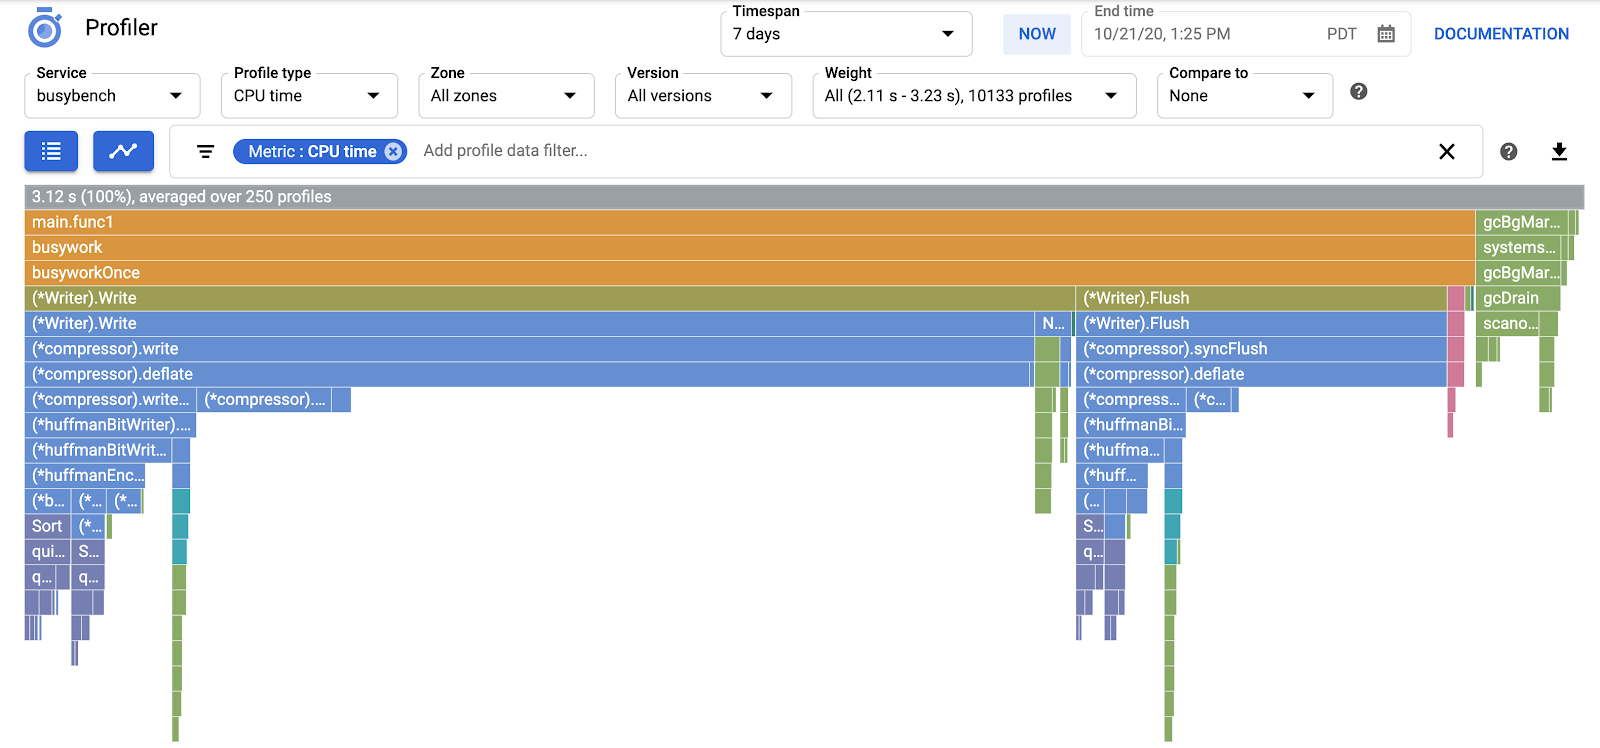The image size is (1600, 748).
Task: Expand the Service busybench dropdown
Action: [x=111, y=96]
